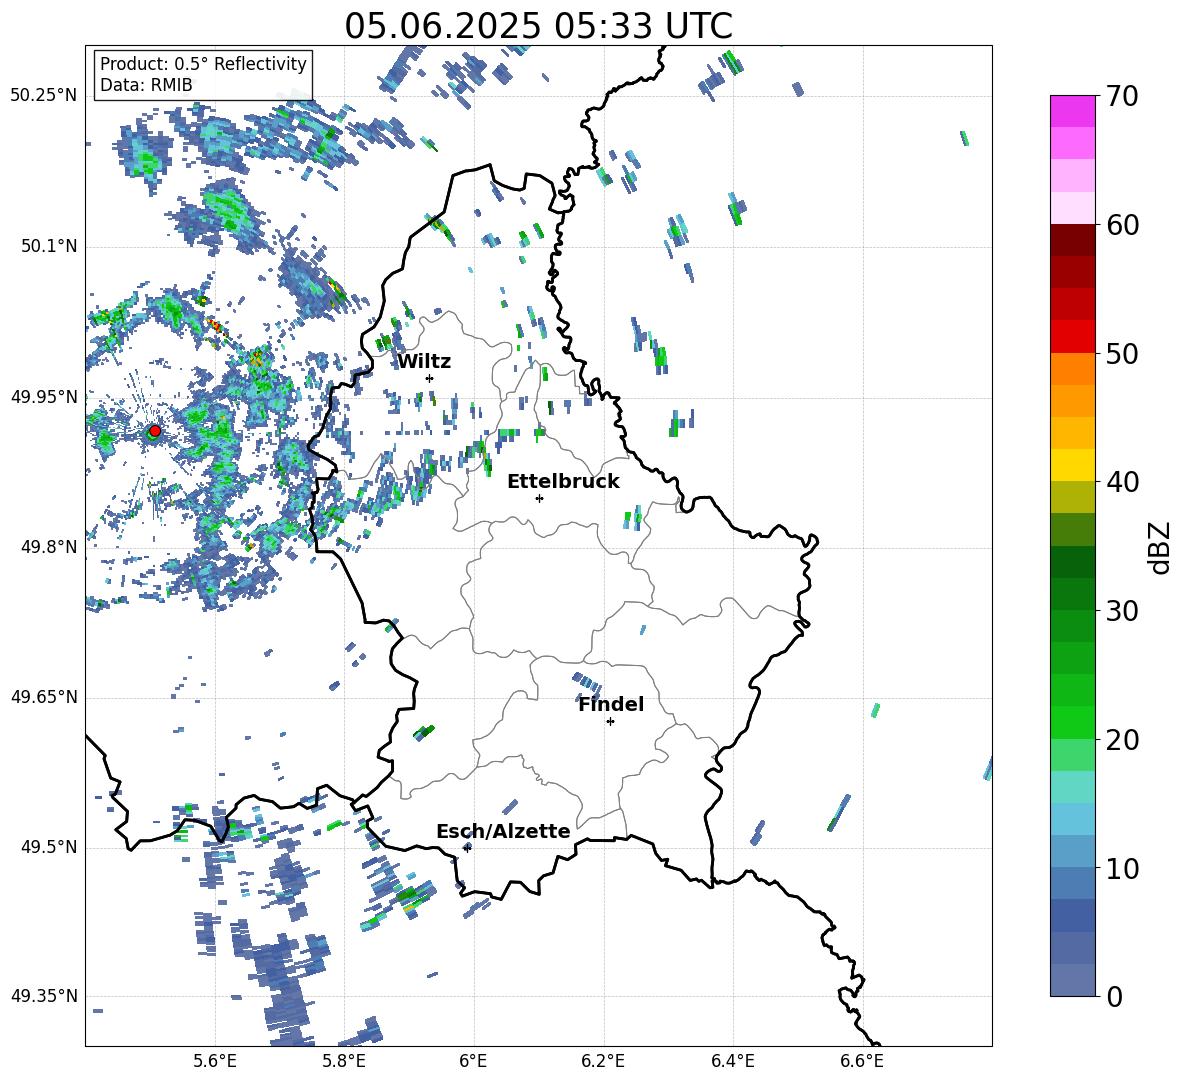Click the 6.2°E longitude label
The height and width of the screenshot is (1081, 1184).
[603, 1061]
